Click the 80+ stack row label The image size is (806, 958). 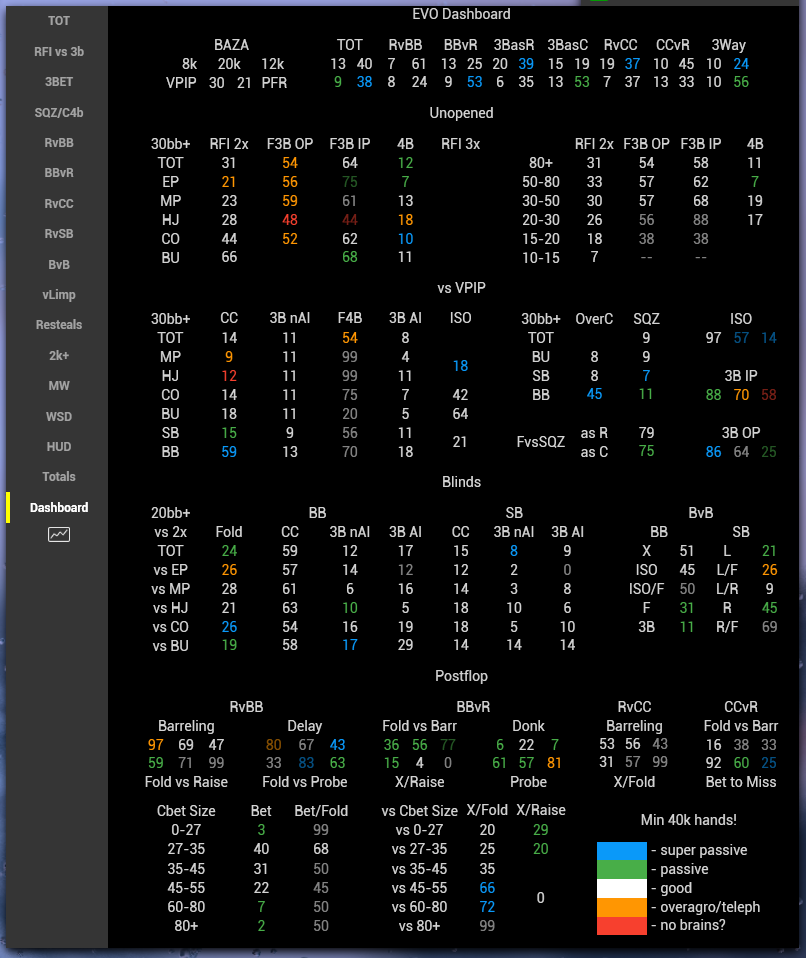541,163
